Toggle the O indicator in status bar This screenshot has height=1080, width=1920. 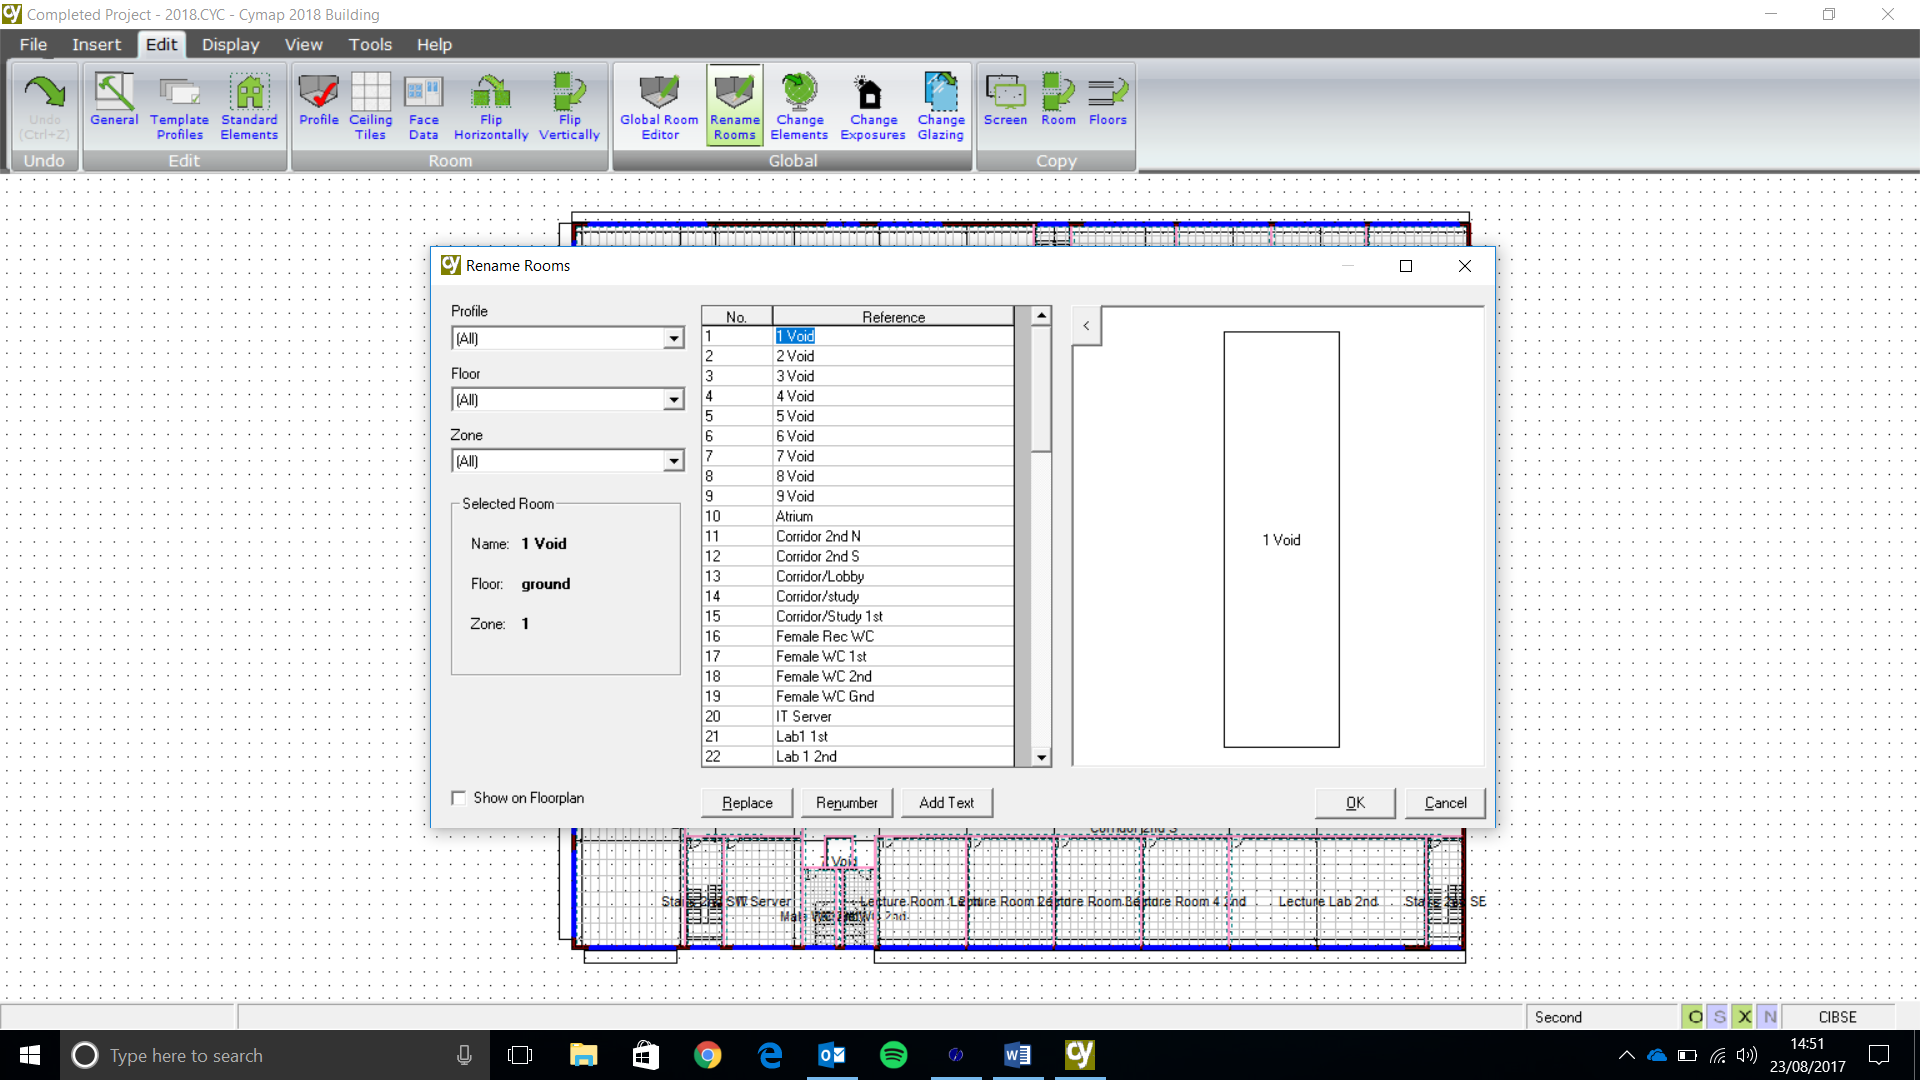pyautogui.click(x=1694, y=1017)
